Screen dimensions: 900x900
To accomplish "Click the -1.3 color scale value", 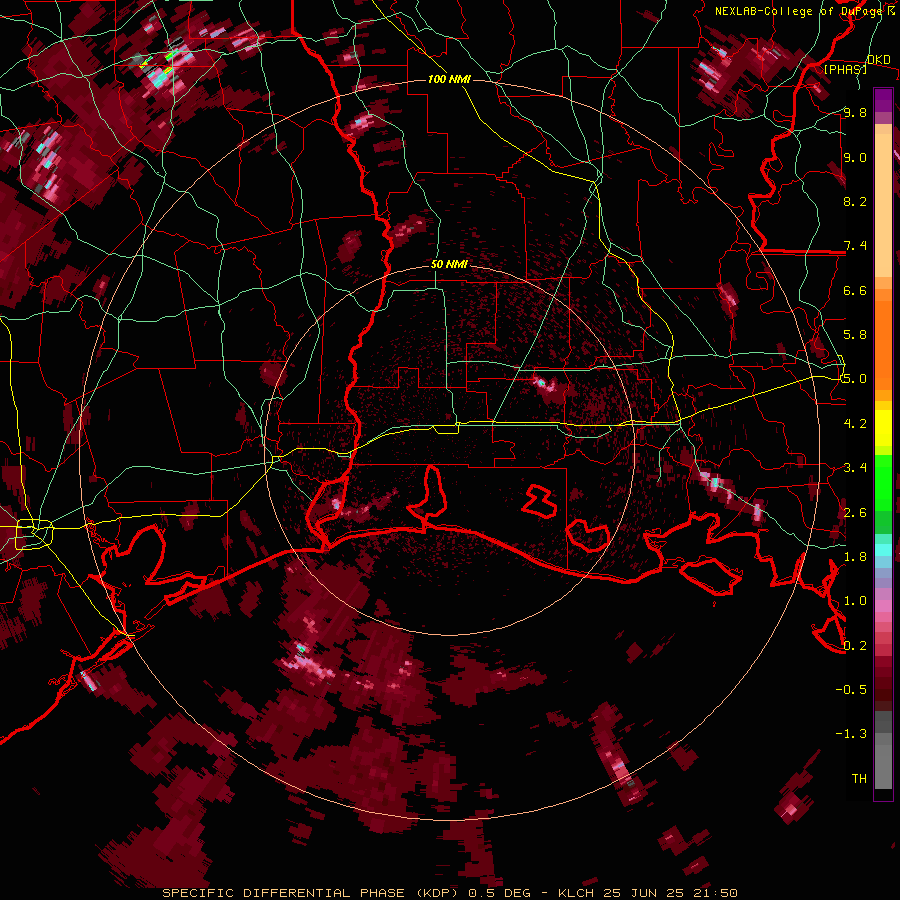I will tap(851, 734).
